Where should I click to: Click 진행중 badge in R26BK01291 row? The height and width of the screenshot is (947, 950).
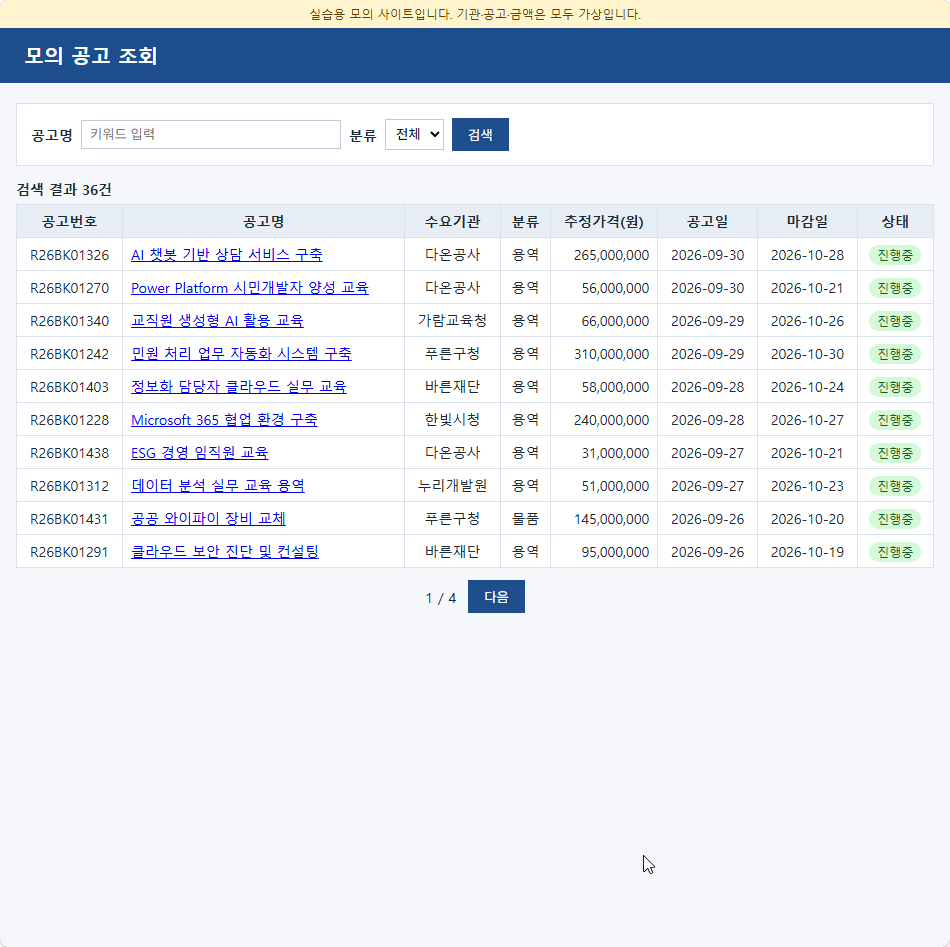[x=895, y=552]
